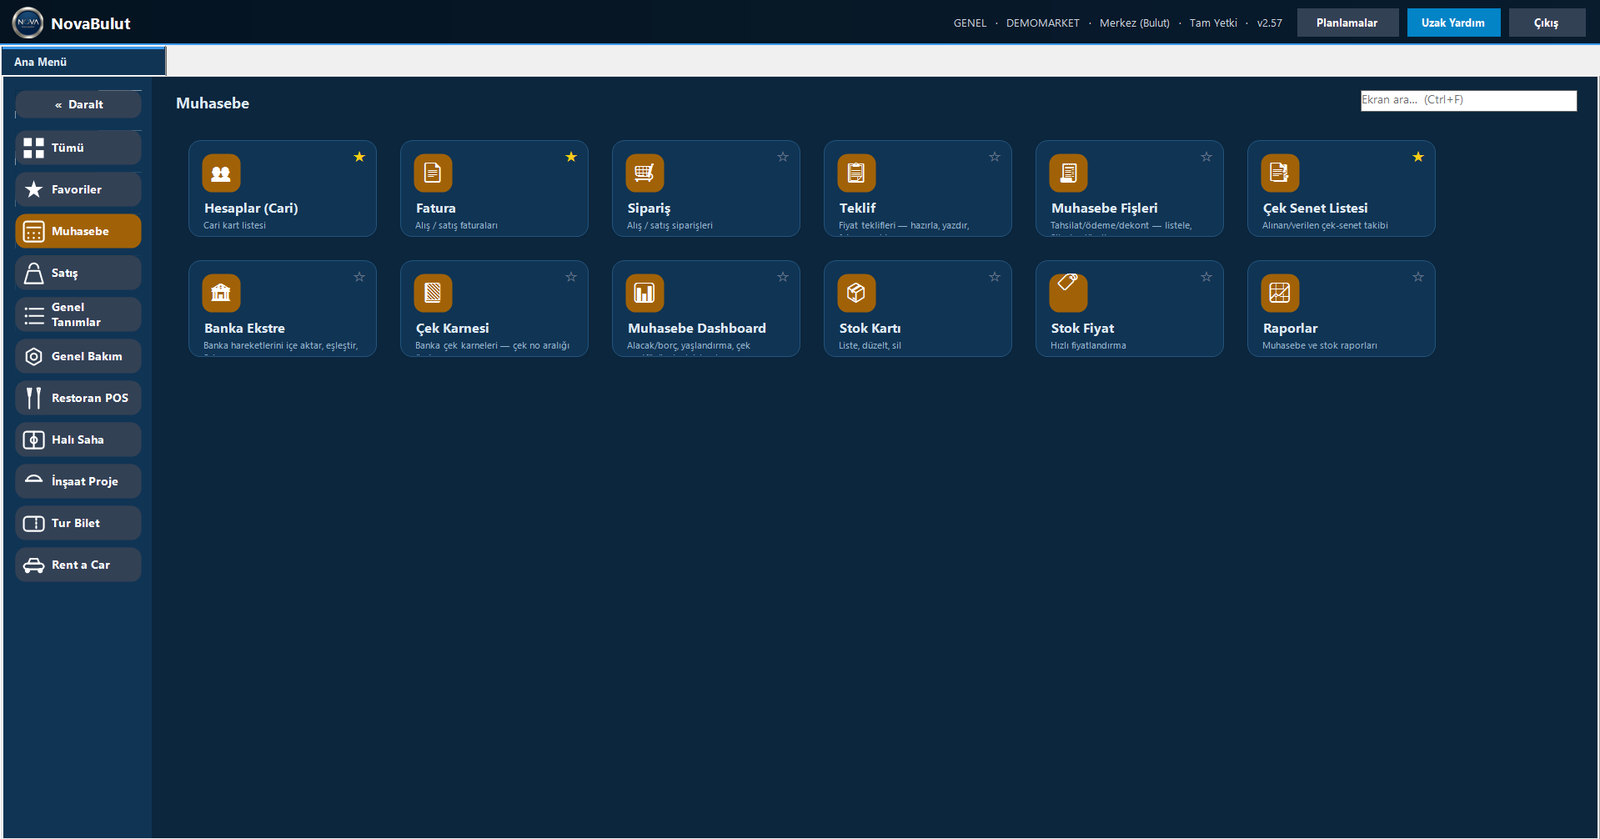Open the Teklif clipboard icon
This screenshot has width=1600, height=839.
coord(857,173)
